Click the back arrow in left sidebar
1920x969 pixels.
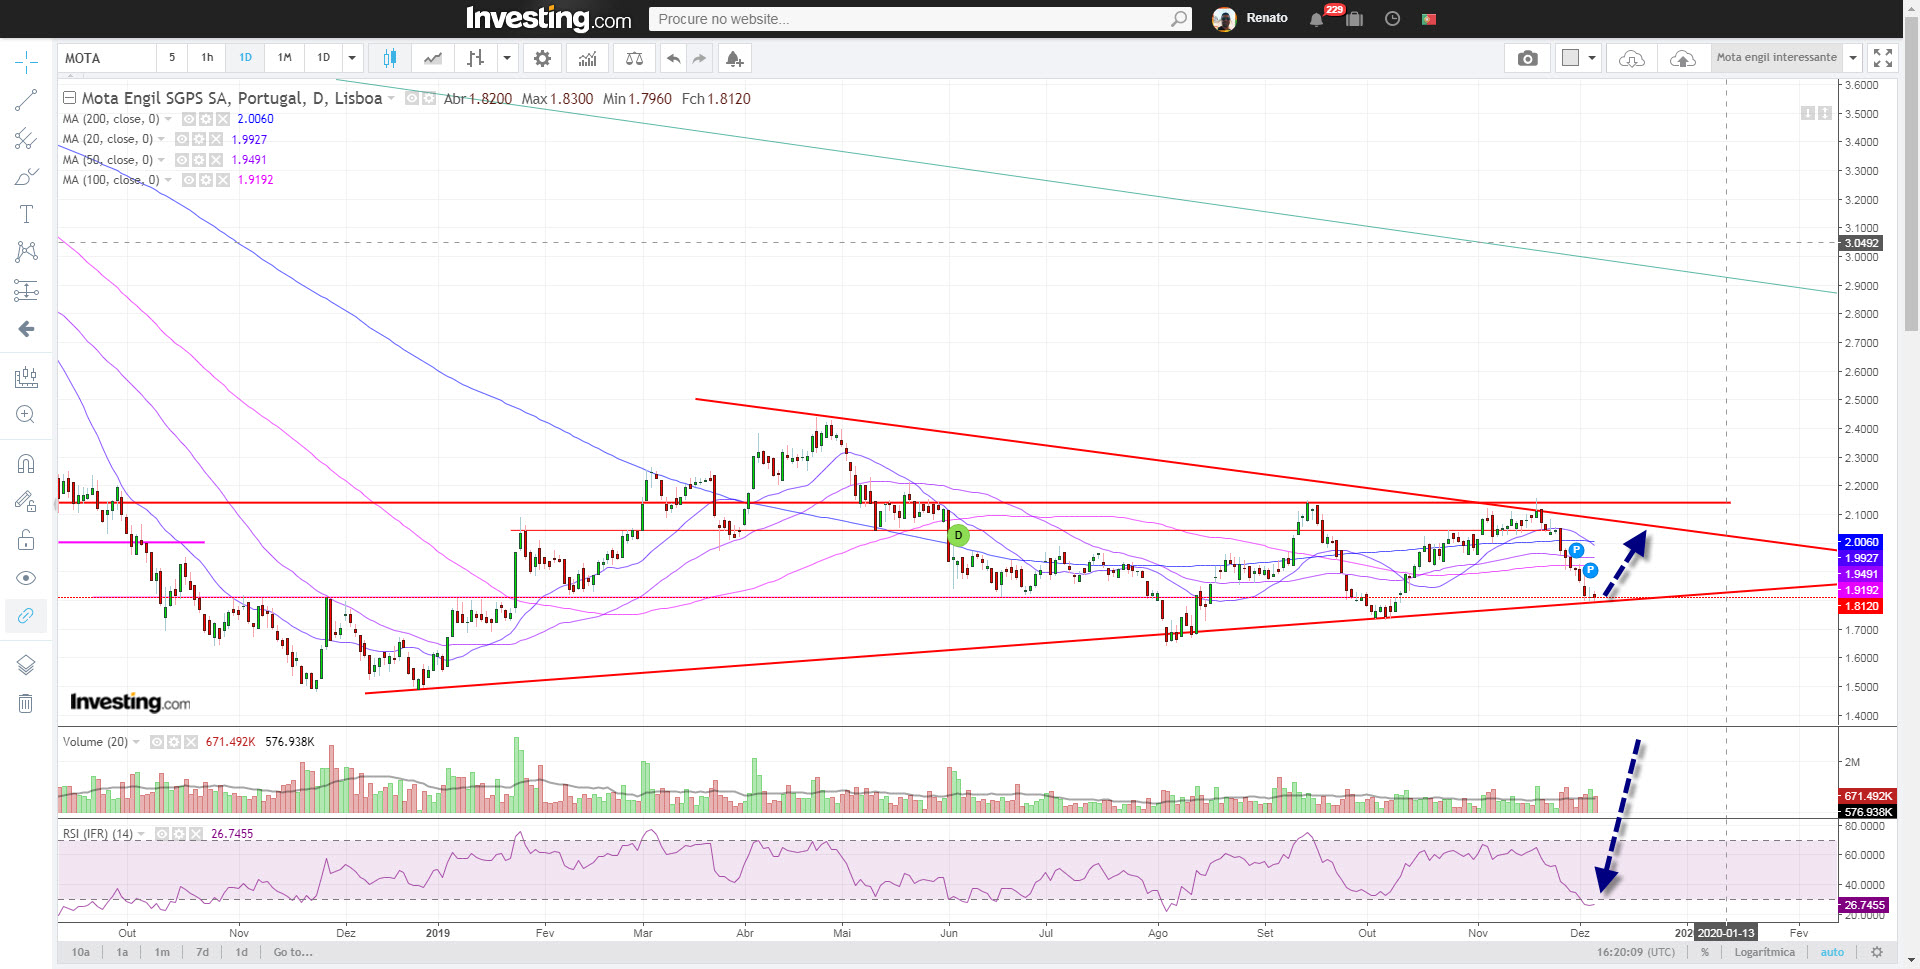click(26, 329)
